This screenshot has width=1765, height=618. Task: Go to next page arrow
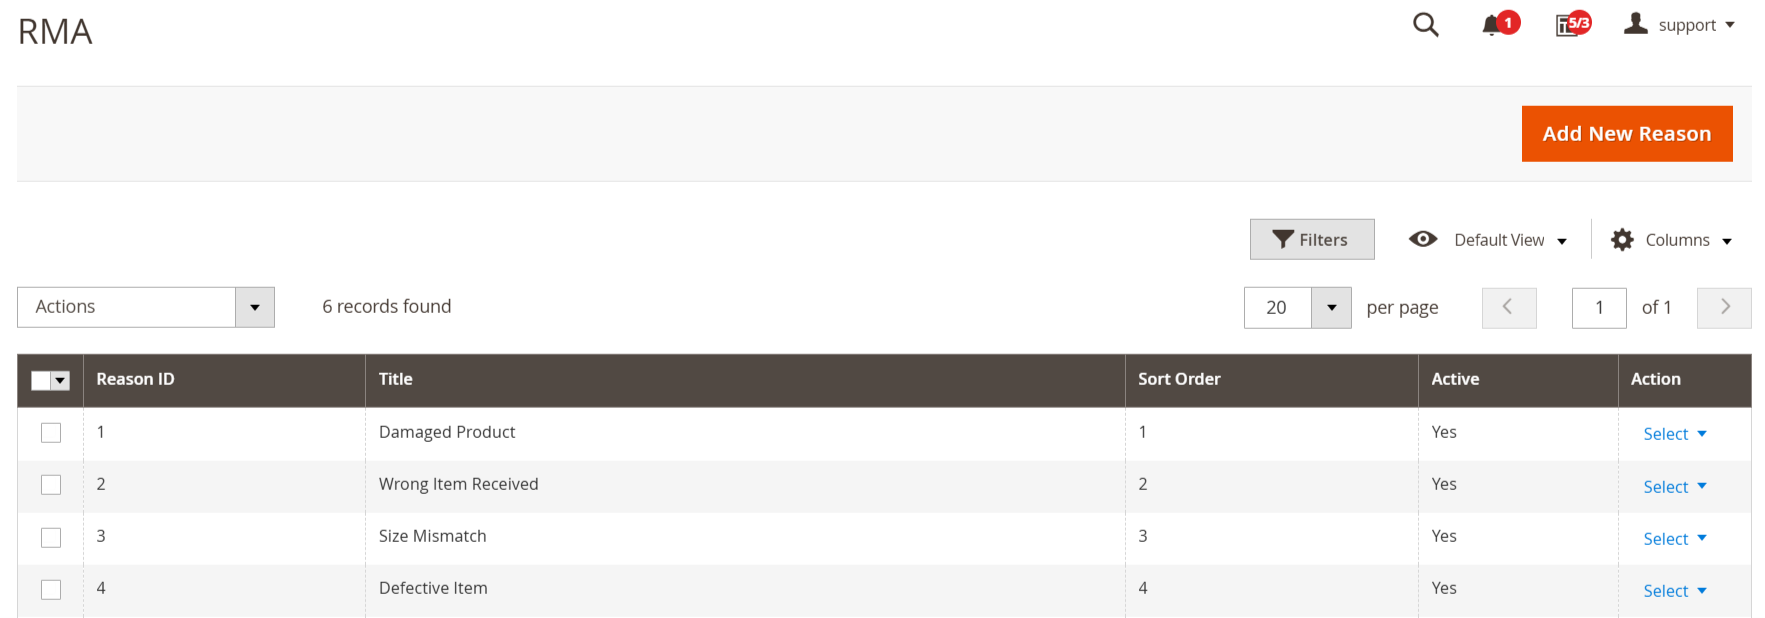[x=1724, y=307]
